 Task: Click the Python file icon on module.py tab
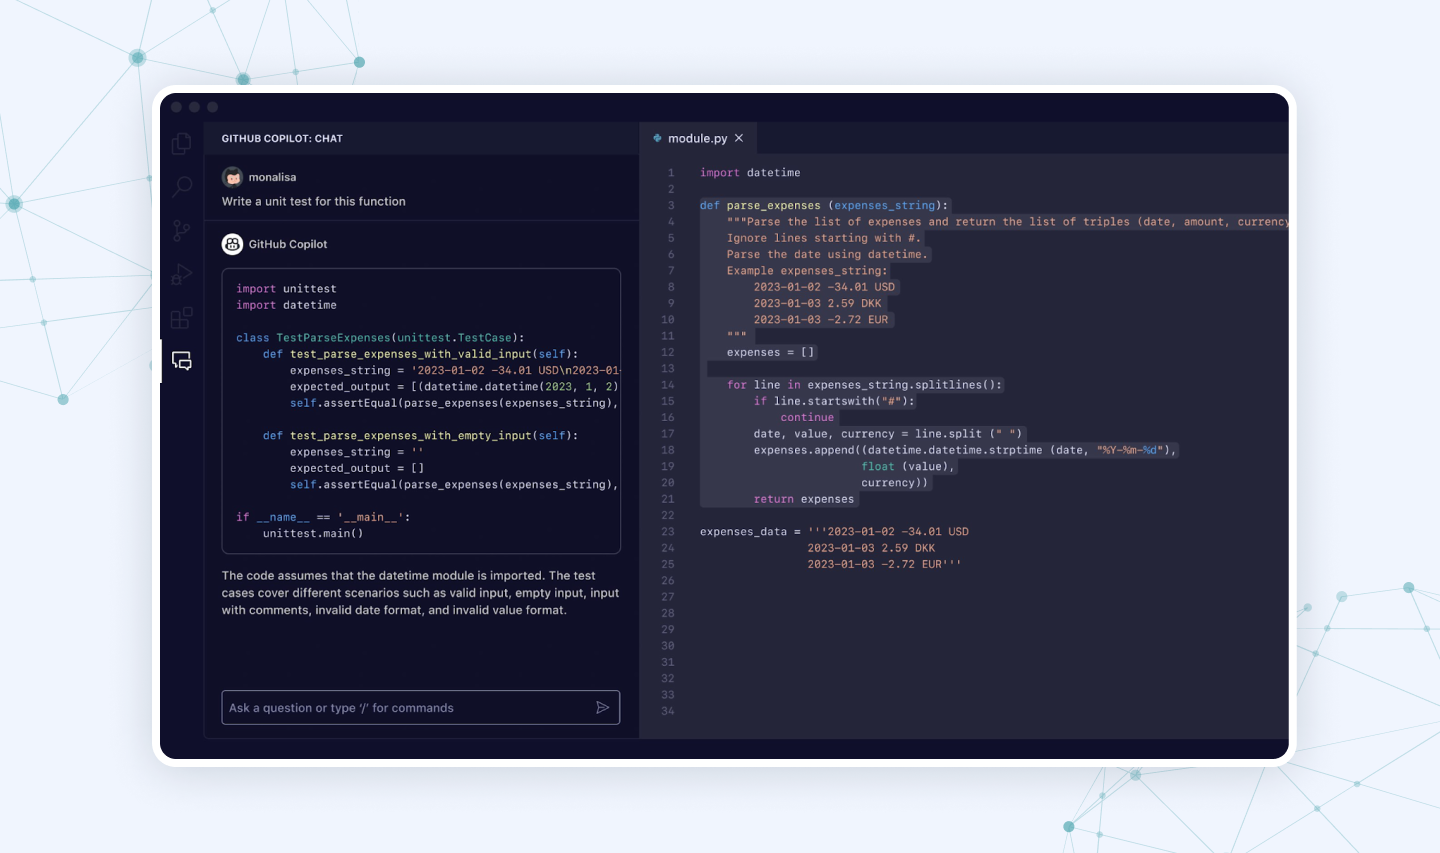(657, 138)
